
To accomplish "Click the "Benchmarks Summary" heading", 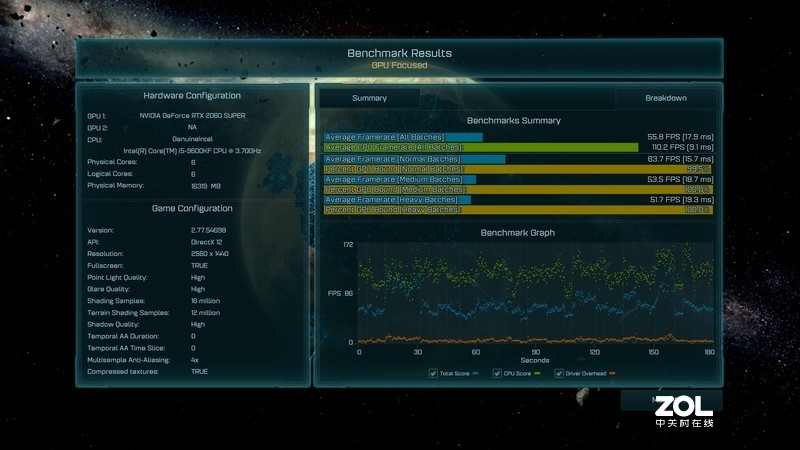I will (x=514, y=120).
